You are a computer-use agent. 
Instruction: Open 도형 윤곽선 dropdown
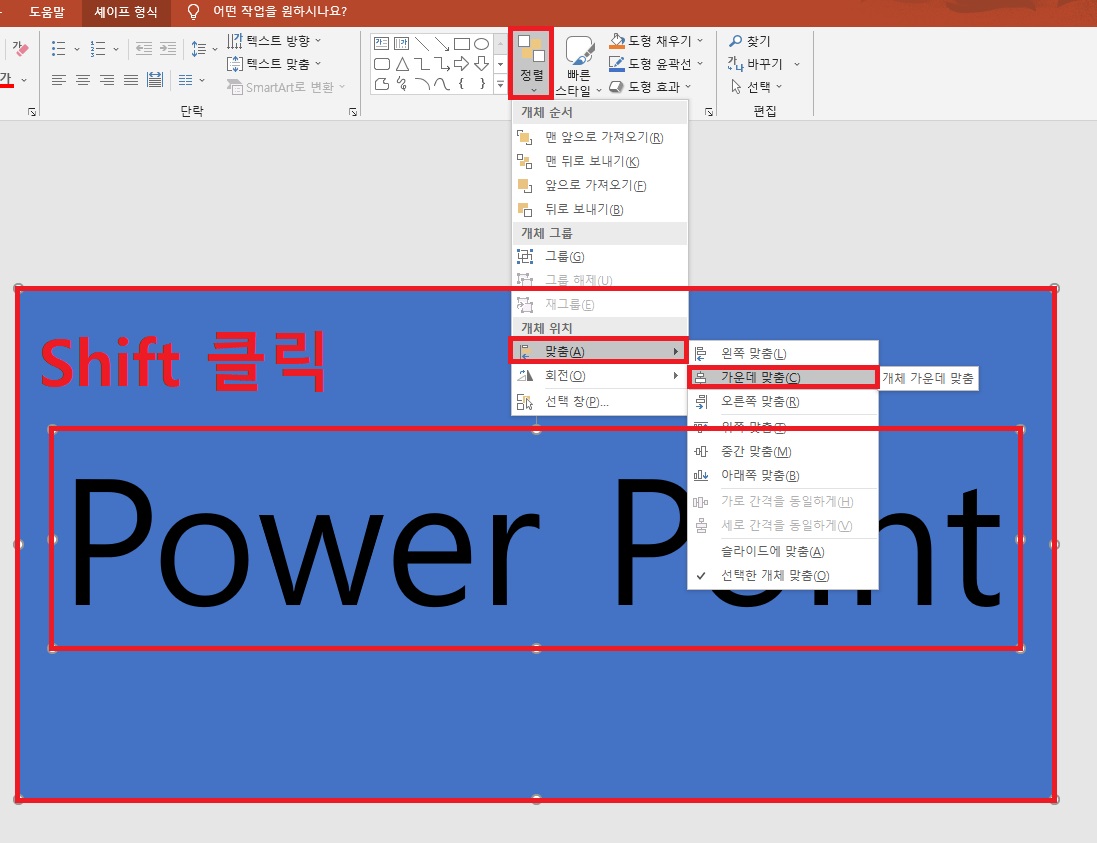pos(656,64)
